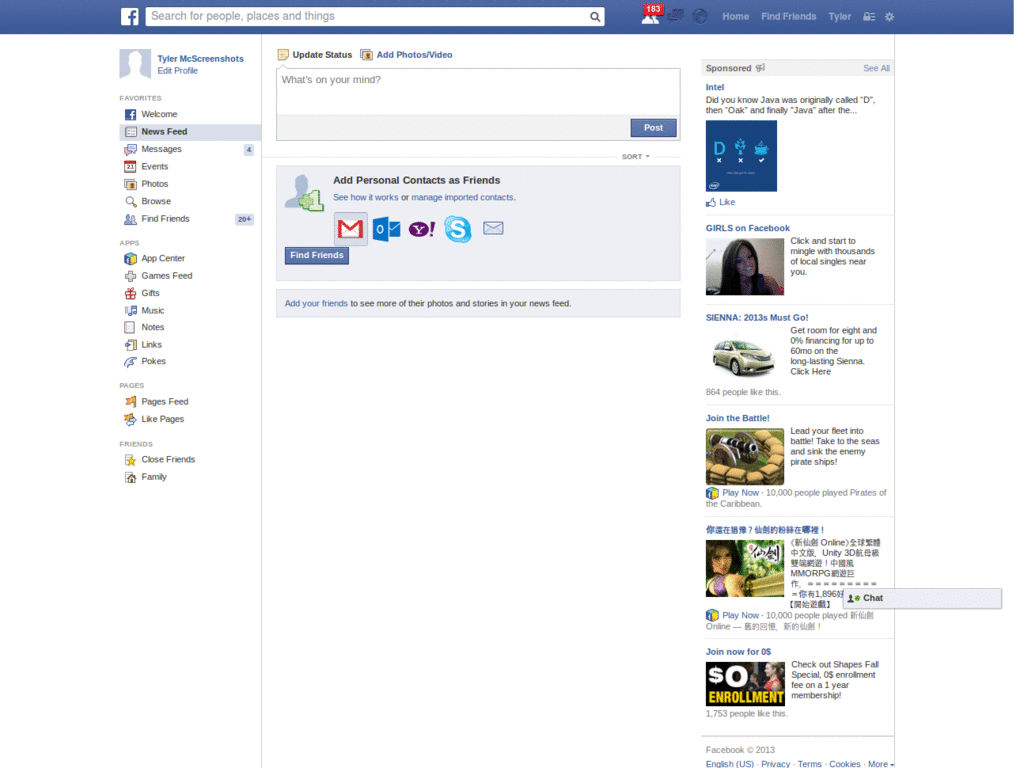The height and width of the screenshot is (768, 1024).
Task: Click See All in Sponsored
Action: click(x=876, y=68)
